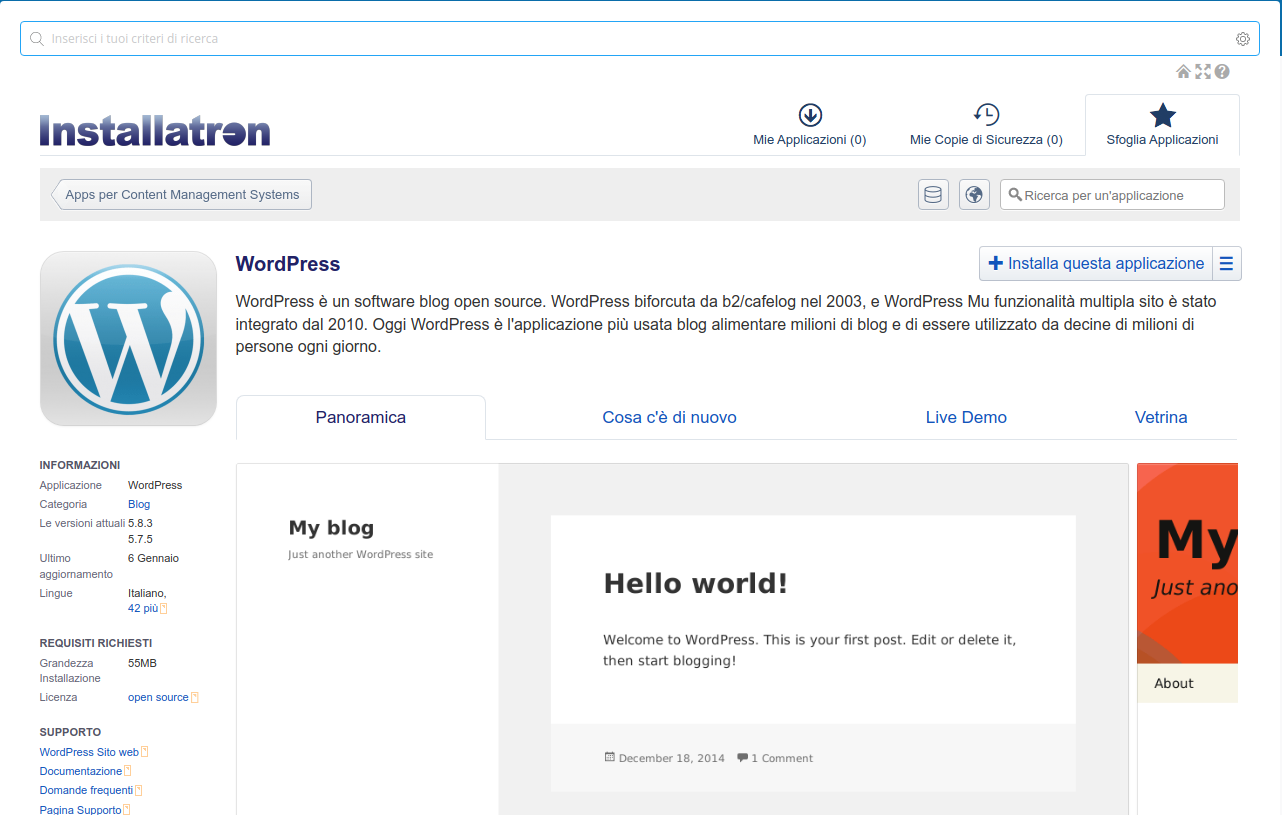
Task: Click the Installatron logo
Action: pos(155,131)
